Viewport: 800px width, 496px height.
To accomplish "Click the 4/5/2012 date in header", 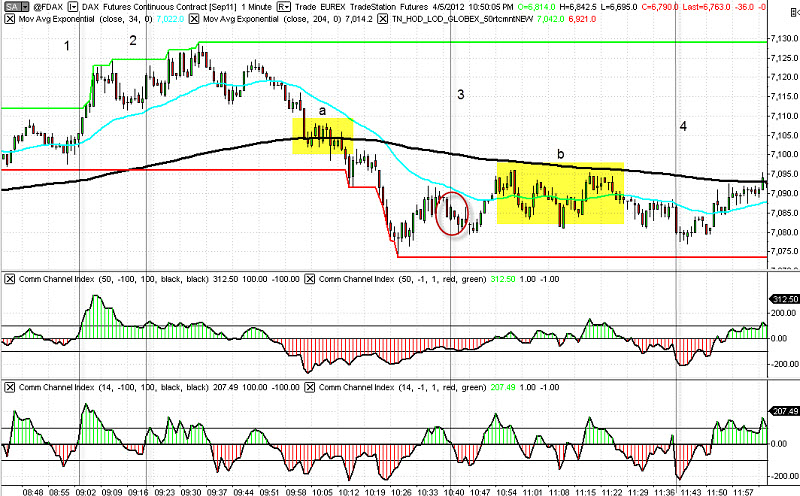I will [x=447, y=7].
